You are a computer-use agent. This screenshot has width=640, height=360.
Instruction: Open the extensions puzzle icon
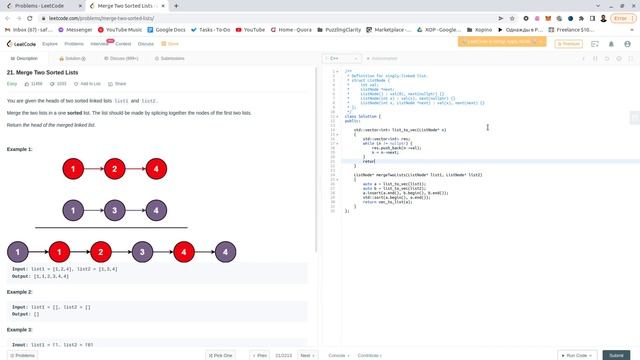point(581,18)
